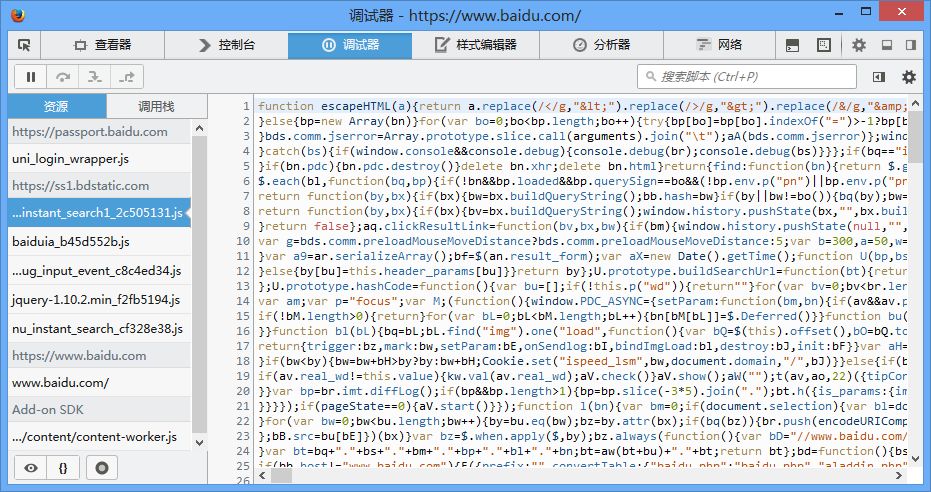
Task: Focus the 搜索脚本 search field
Action: pos(747,77)
